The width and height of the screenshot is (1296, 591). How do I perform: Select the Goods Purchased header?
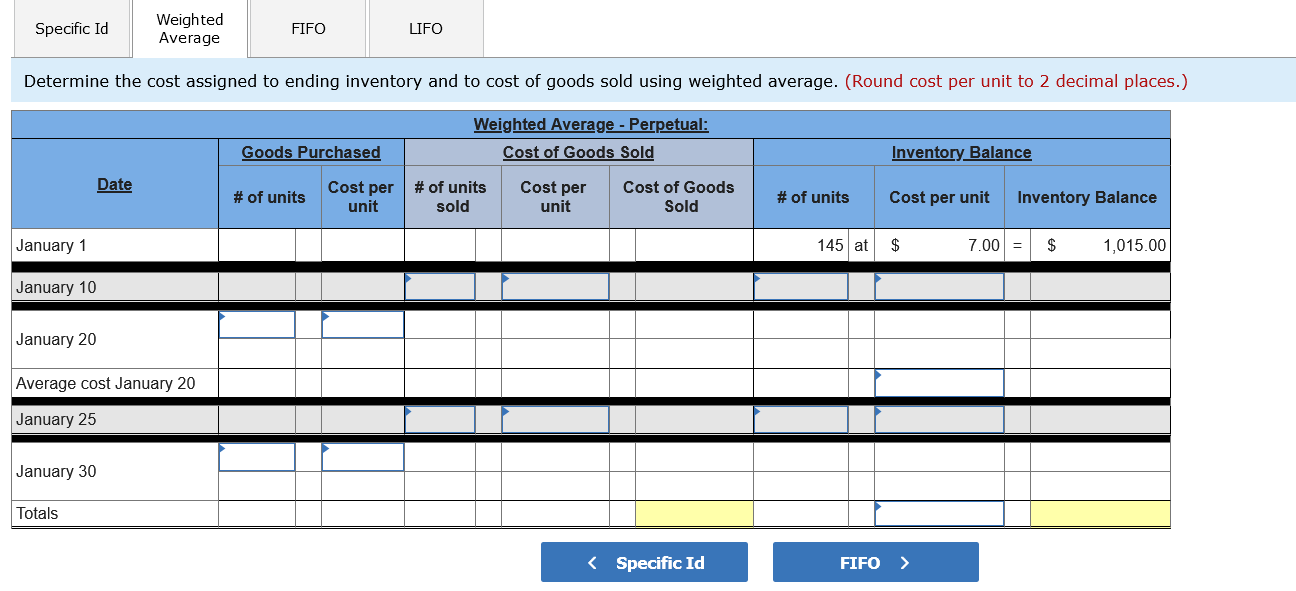pos(311,152)
